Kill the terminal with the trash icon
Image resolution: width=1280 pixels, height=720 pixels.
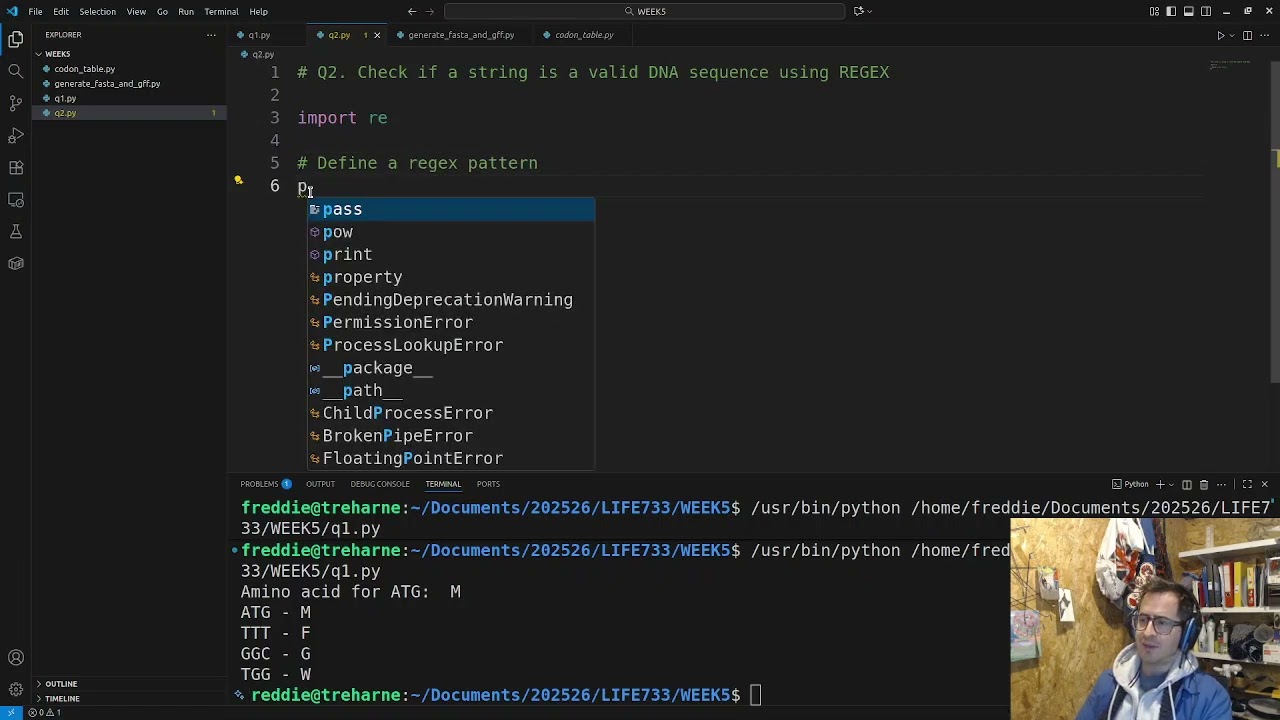point(1204,484)
